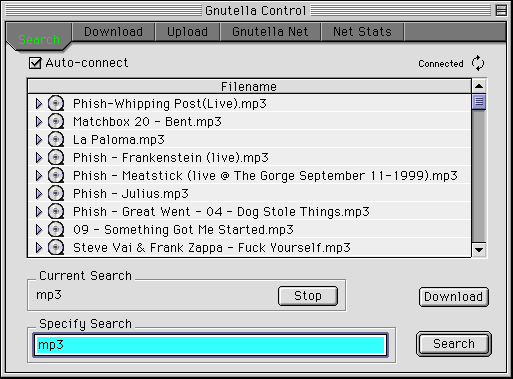The width and height of the screenshot is (513, 379).
Task: Select 09 - Something Got Me Started.mp3 filename
Action: 183,230
